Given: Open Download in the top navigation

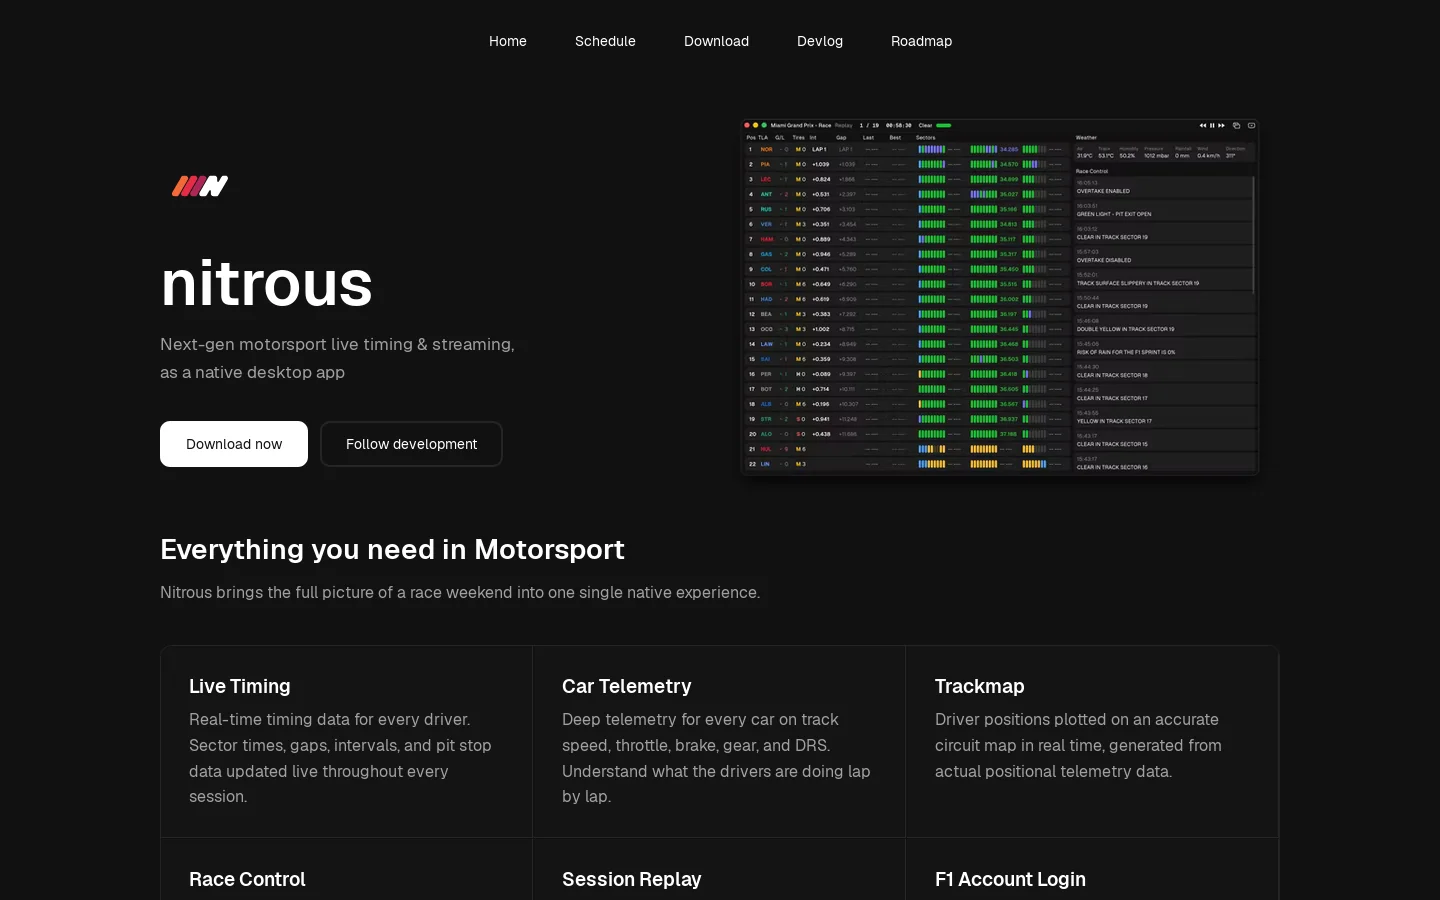Looking at the screenshot, I should click(716, 41).
